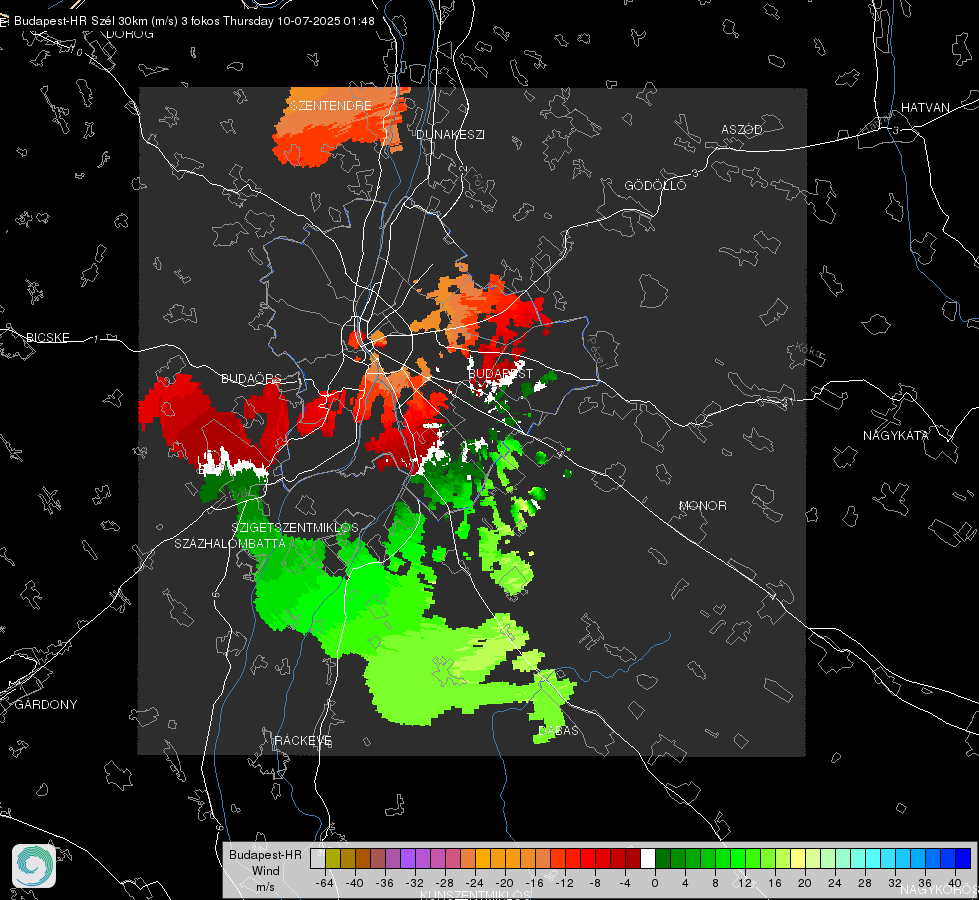Pick the leftmost light gray legend swatch
979x900 pixels.
[318, 858]
